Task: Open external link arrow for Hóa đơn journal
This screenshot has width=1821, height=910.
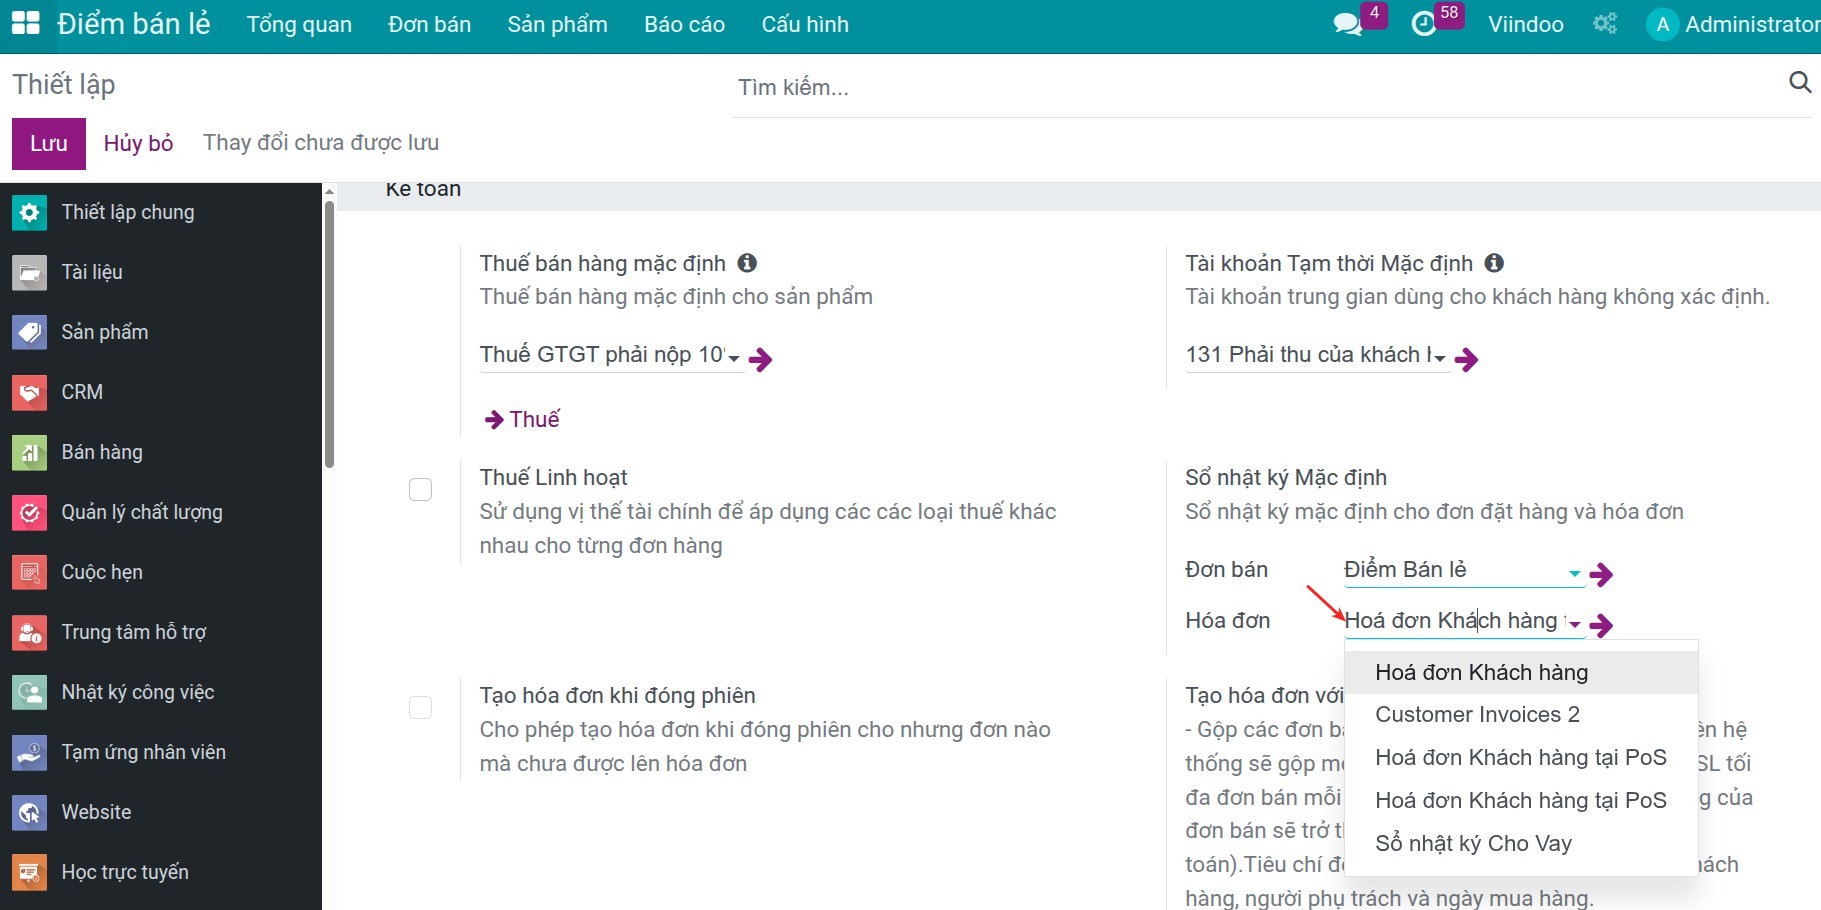Action: pyautogui.click(x=1601, y=625)
